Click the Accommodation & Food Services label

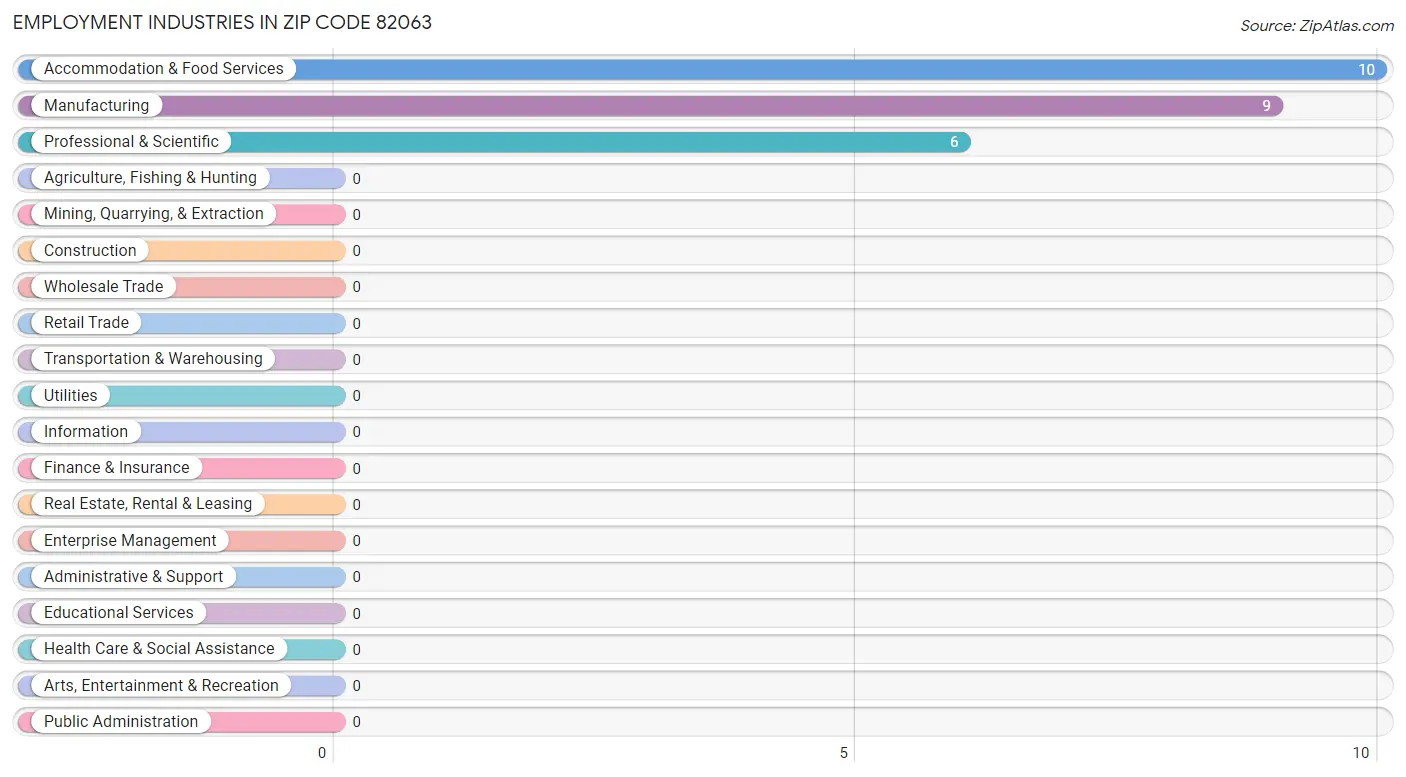164,69
